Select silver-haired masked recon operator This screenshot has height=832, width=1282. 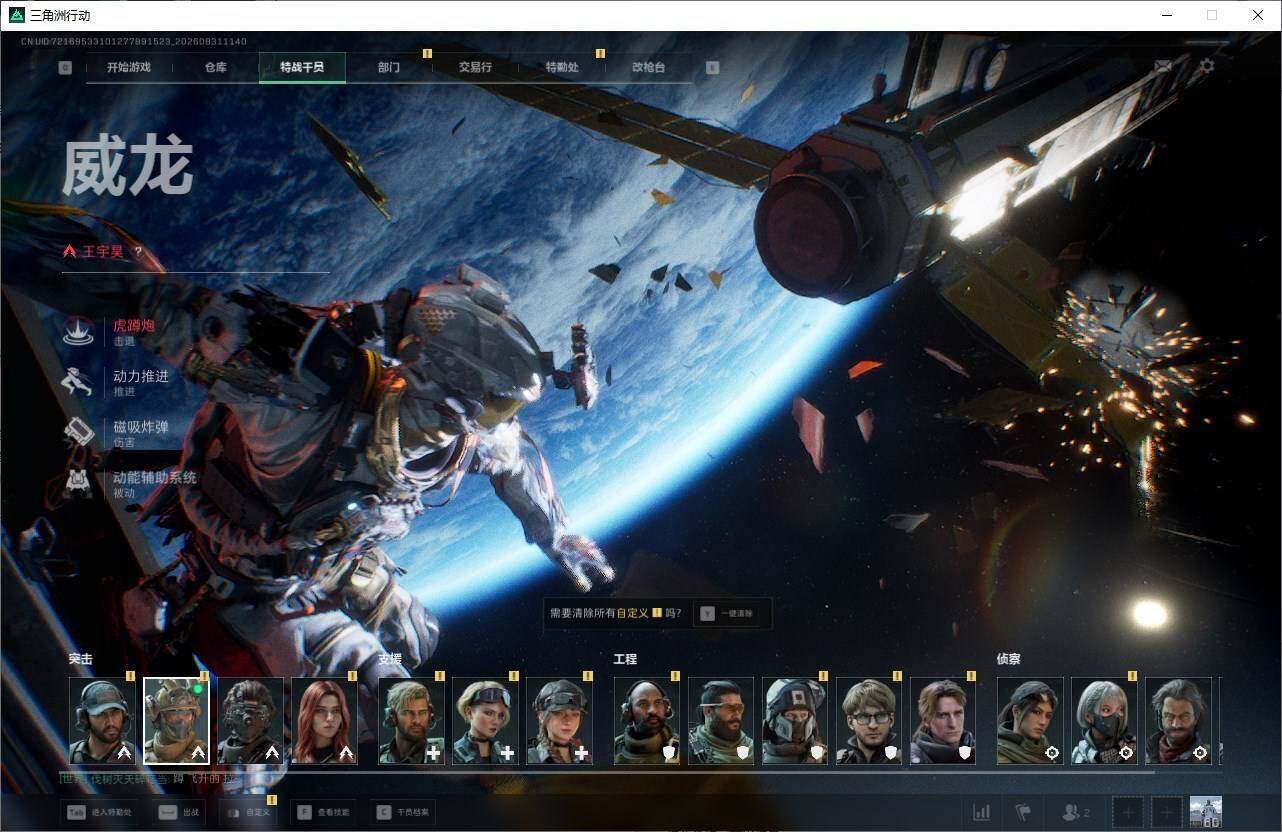1104,721
